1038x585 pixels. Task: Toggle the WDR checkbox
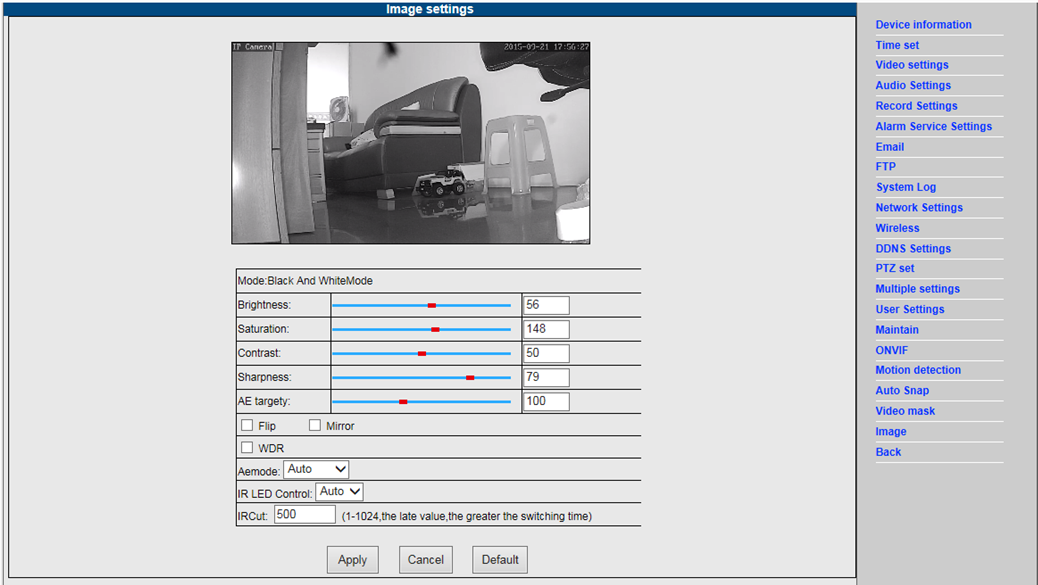[247, 447]
